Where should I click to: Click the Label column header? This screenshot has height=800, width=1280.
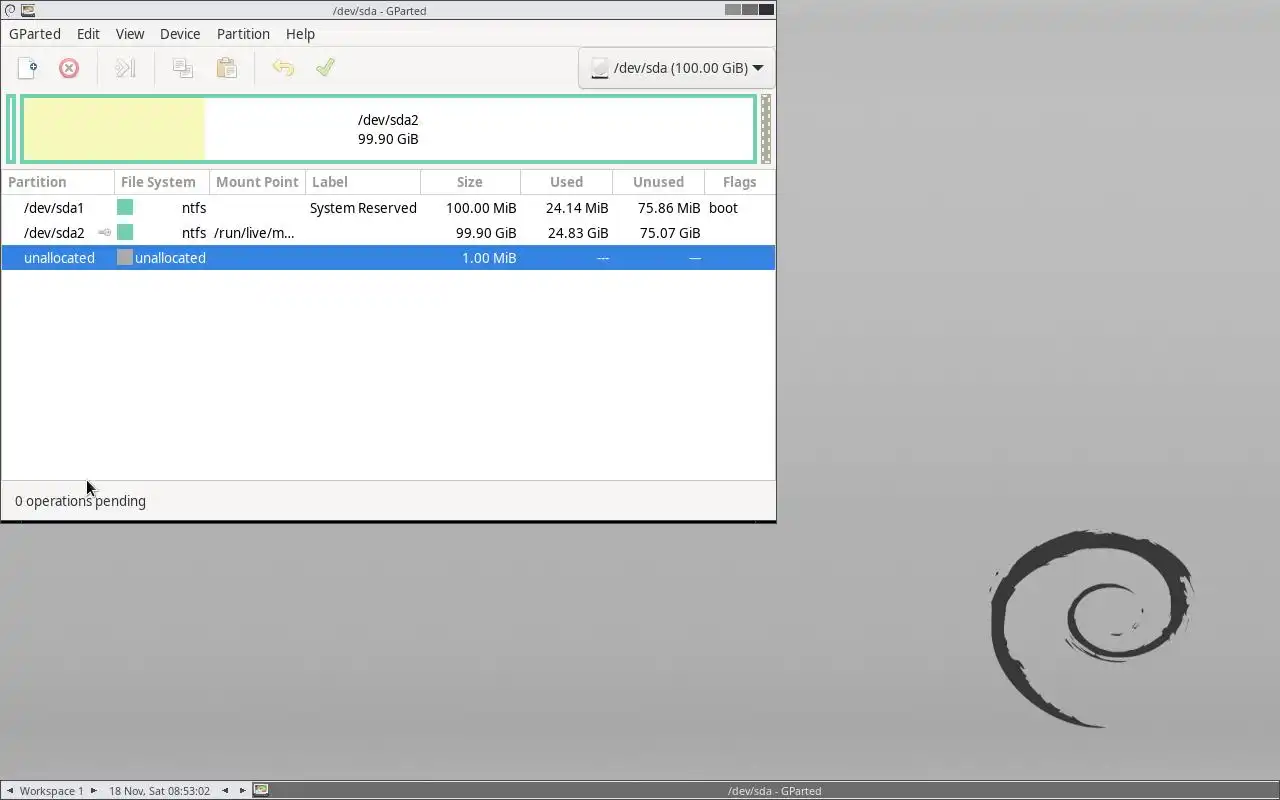point(363,182)
